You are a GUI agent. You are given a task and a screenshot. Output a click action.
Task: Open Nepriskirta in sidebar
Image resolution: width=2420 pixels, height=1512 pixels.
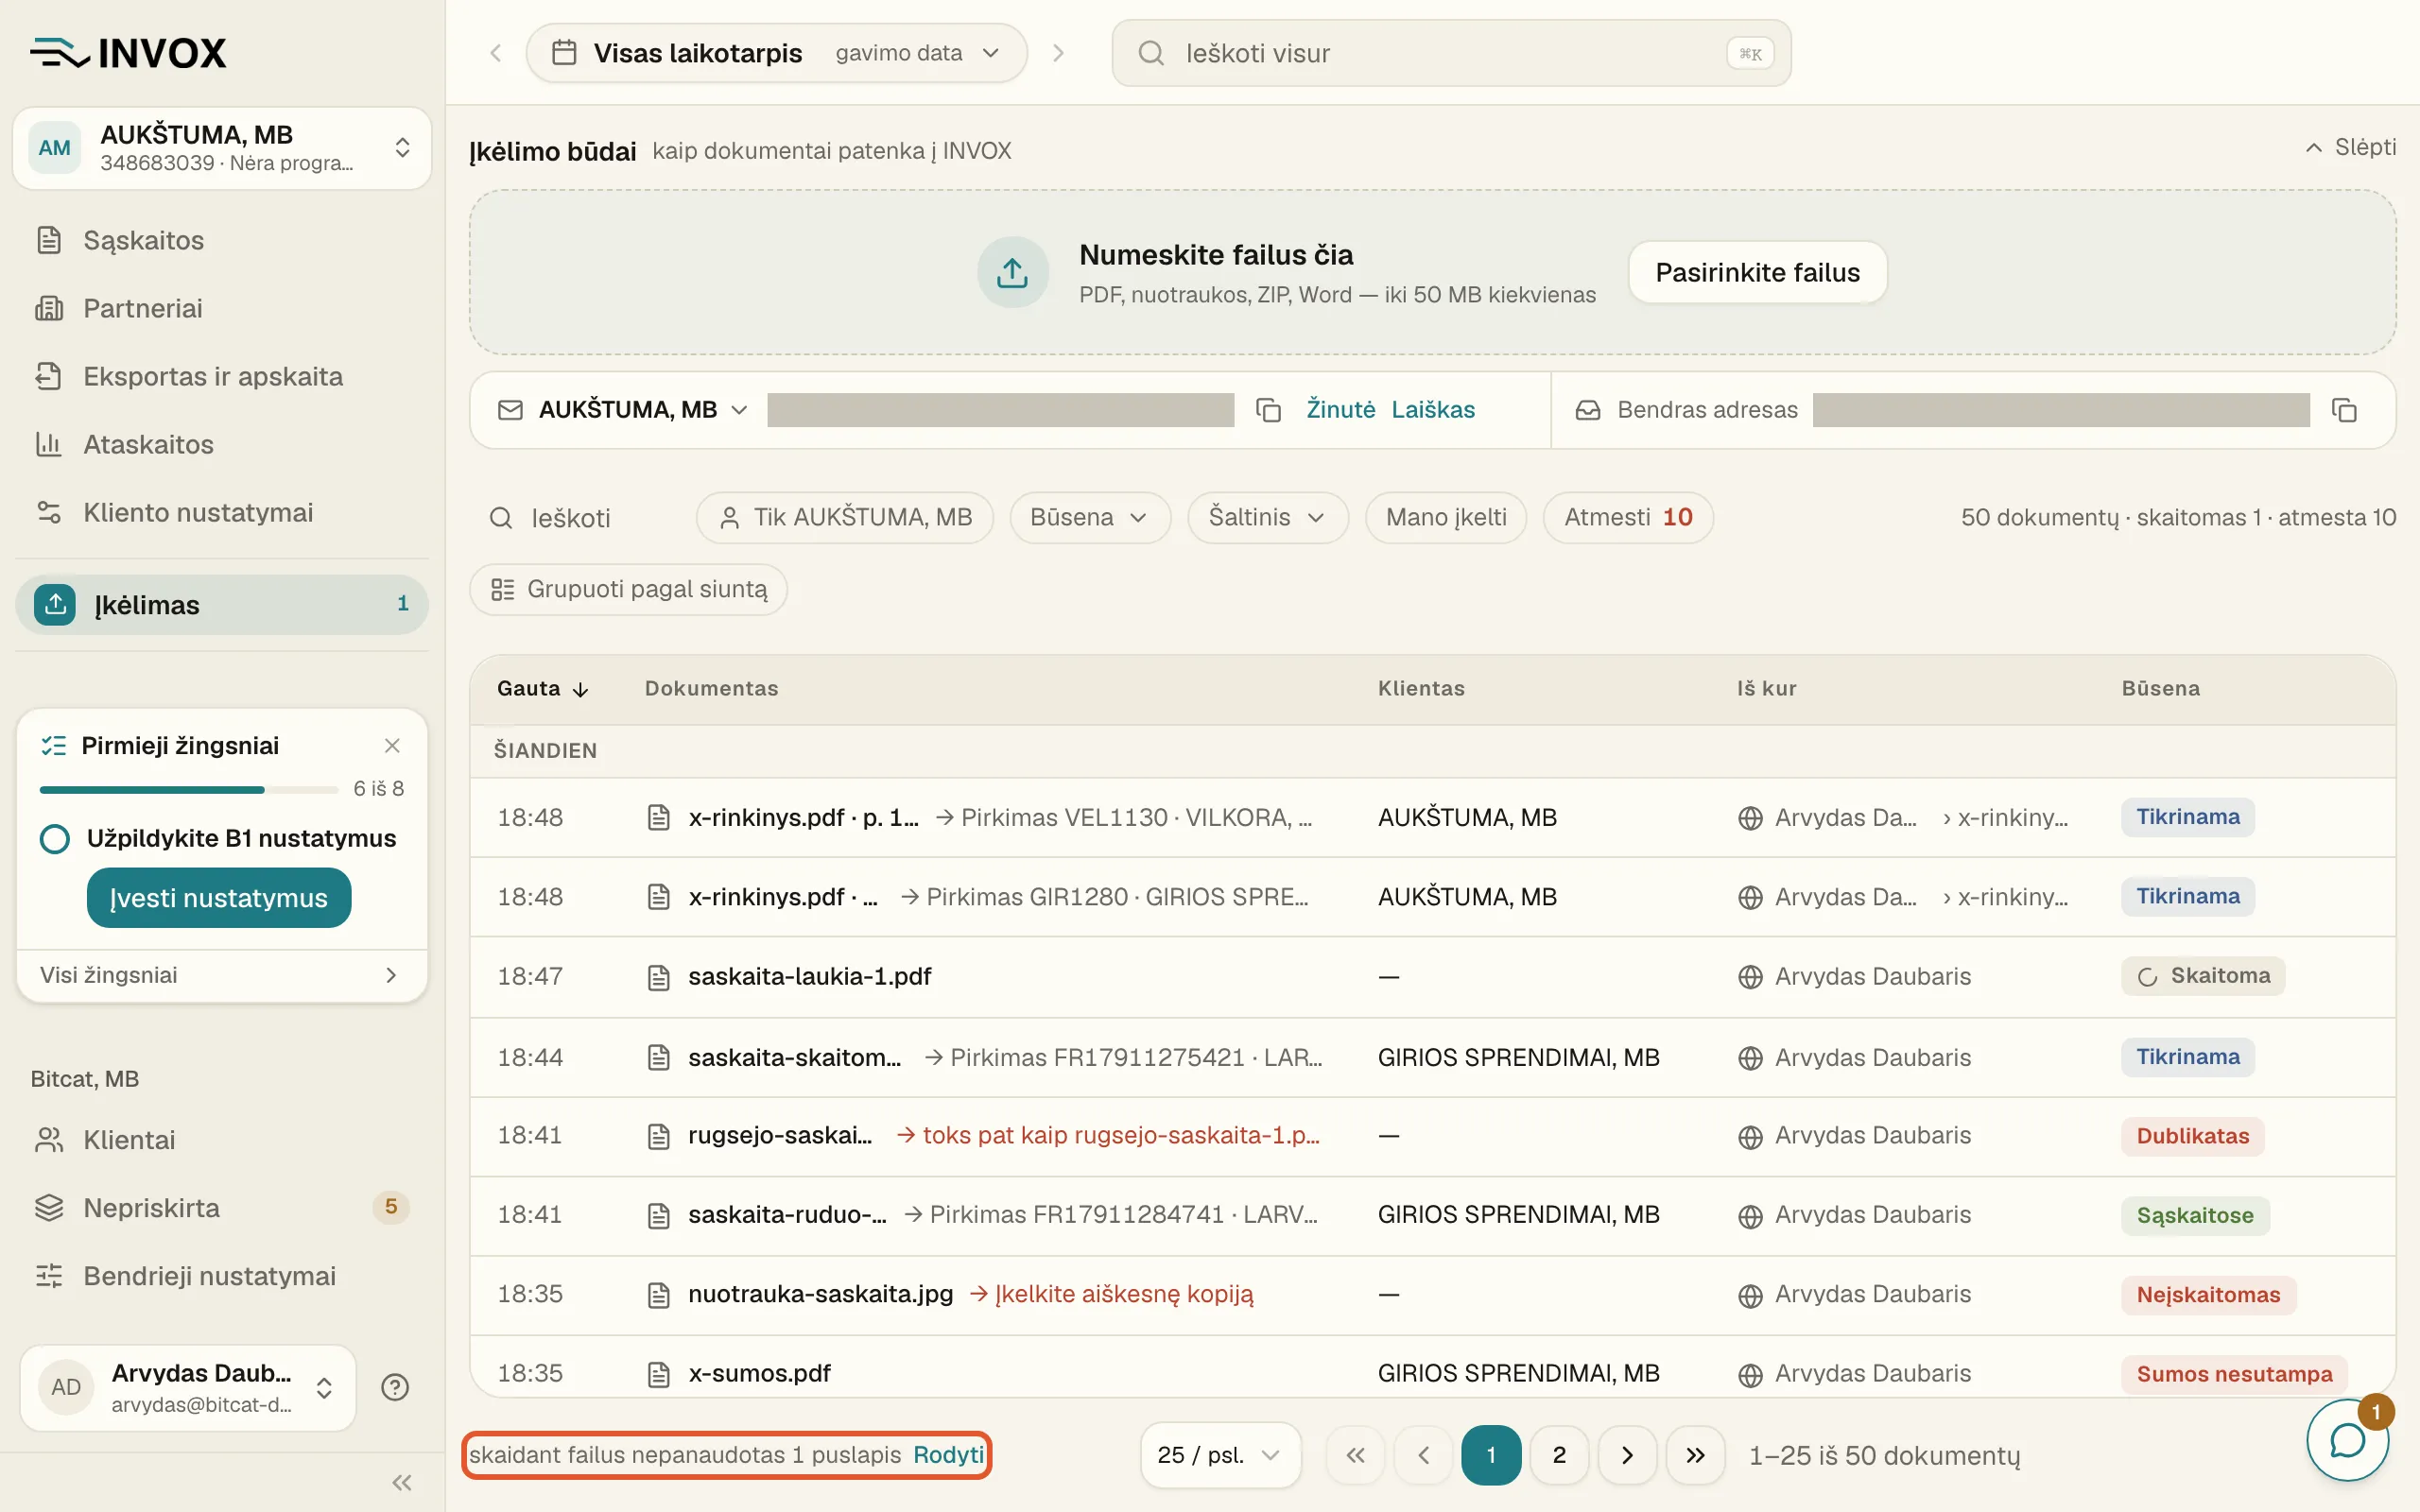point(221,1208)
